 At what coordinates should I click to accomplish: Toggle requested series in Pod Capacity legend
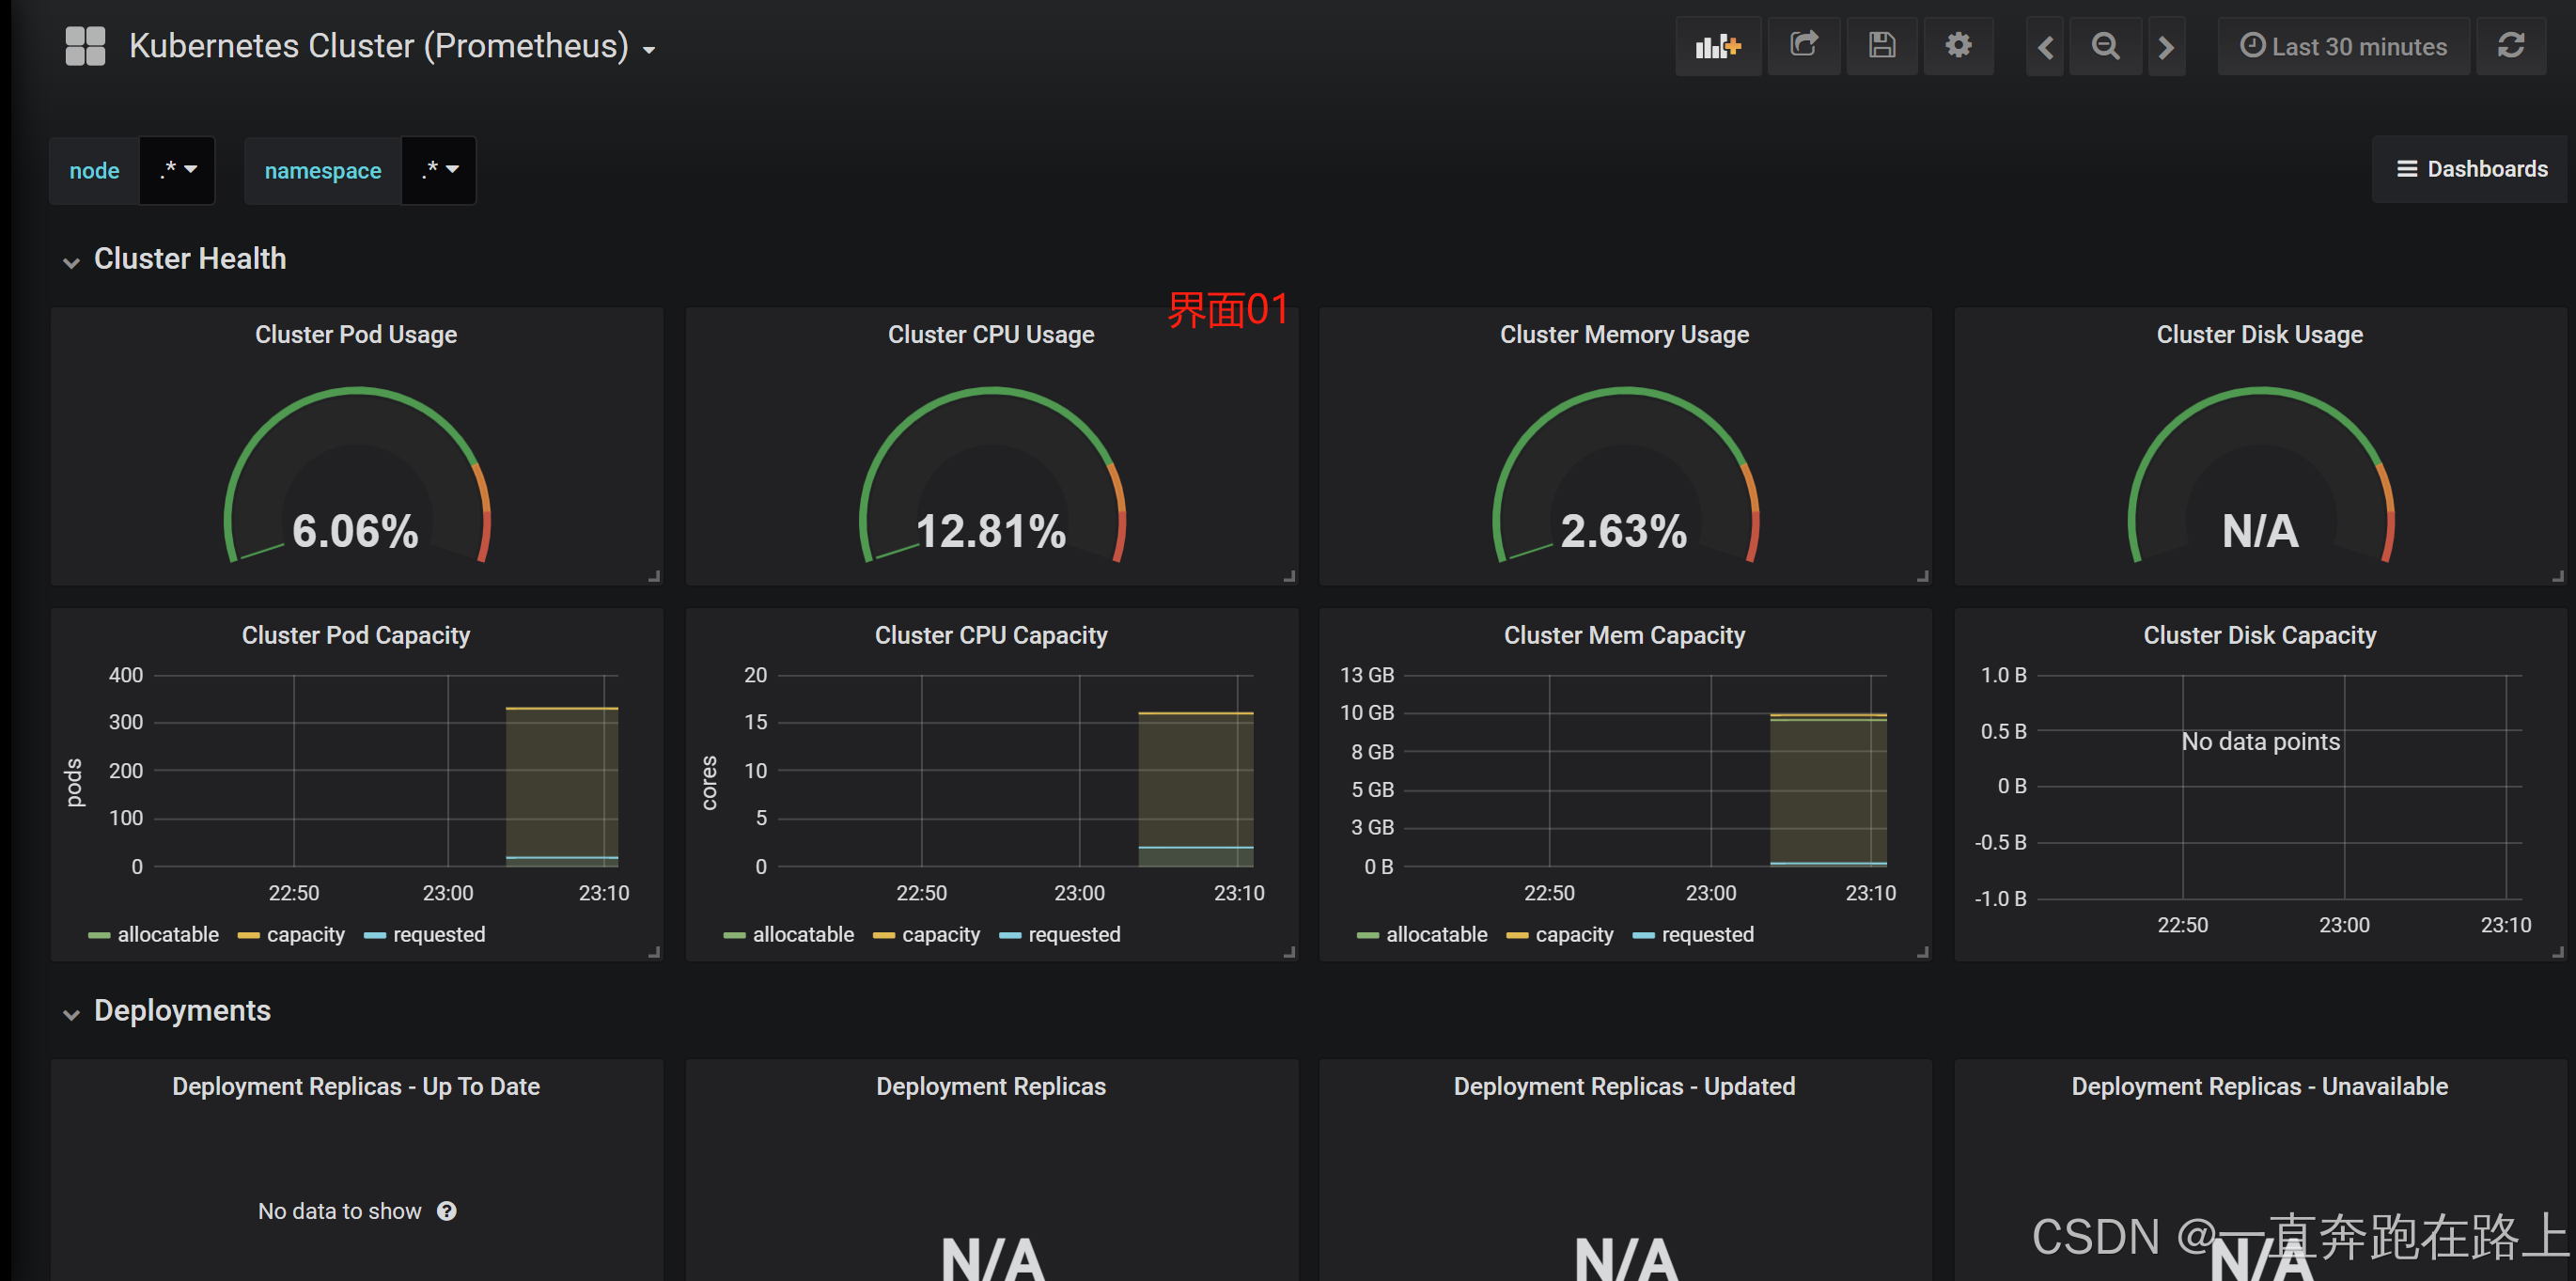(439, 935)
